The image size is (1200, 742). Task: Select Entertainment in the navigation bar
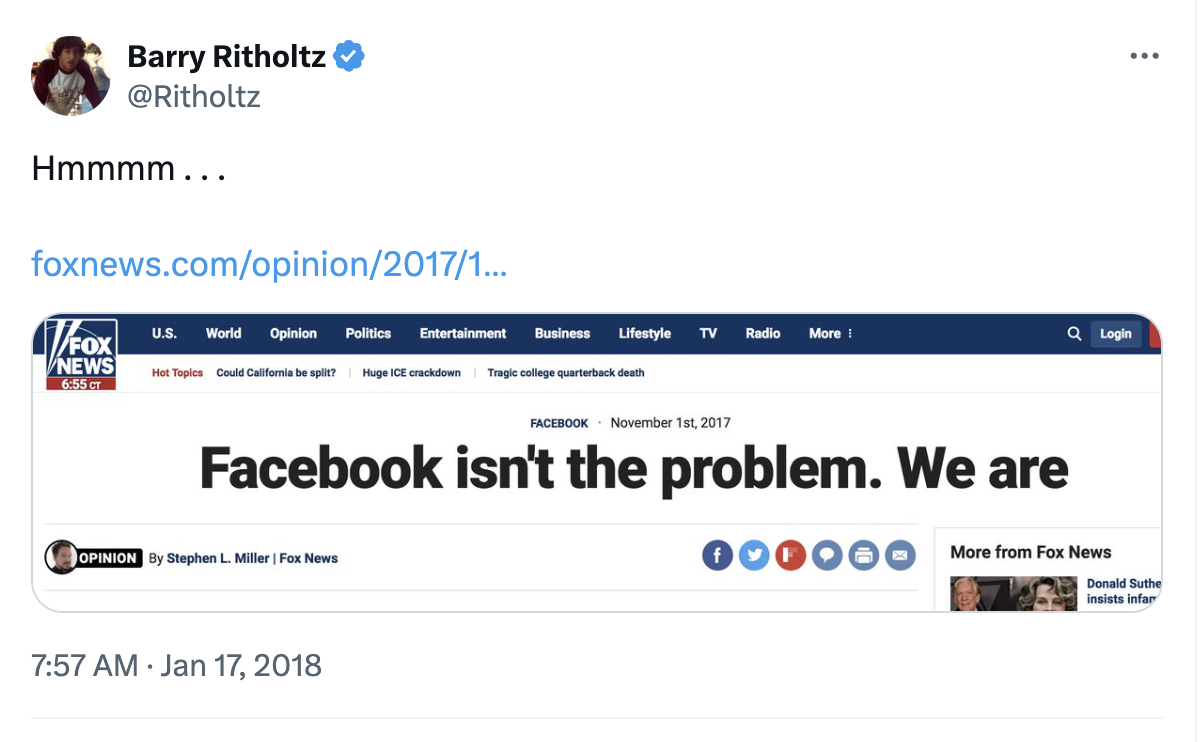pyautogui.click(x=463, y=334)
